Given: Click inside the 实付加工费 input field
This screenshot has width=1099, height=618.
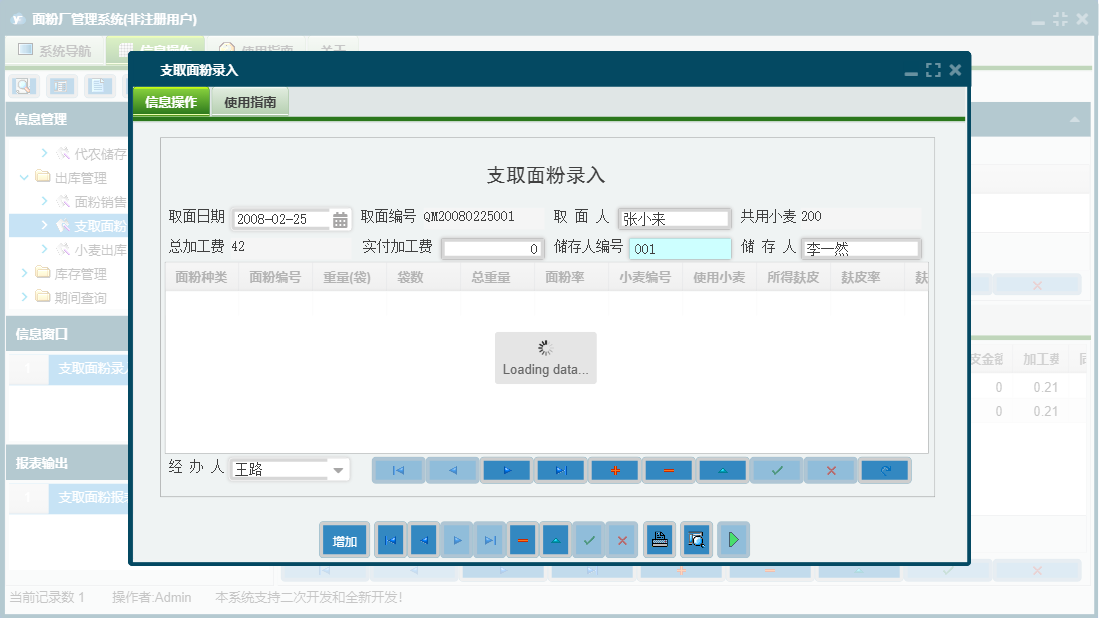Looking at the screenshot, I should [x=493, y=248].
